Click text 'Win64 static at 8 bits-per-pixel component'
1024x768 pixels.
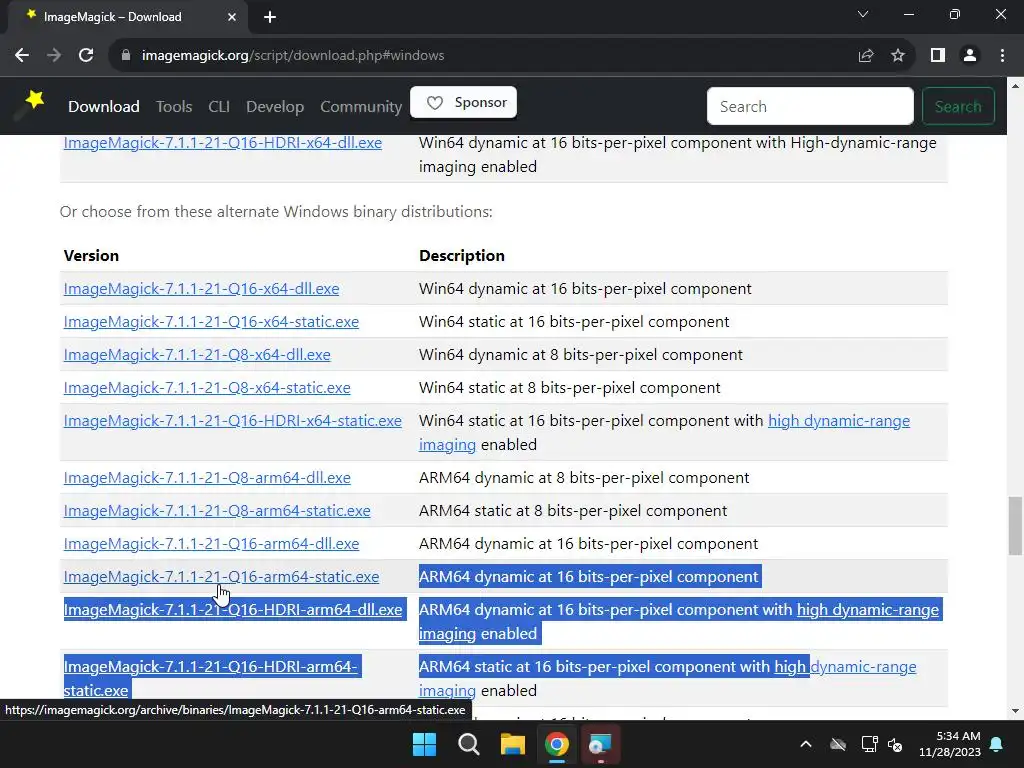569,388
